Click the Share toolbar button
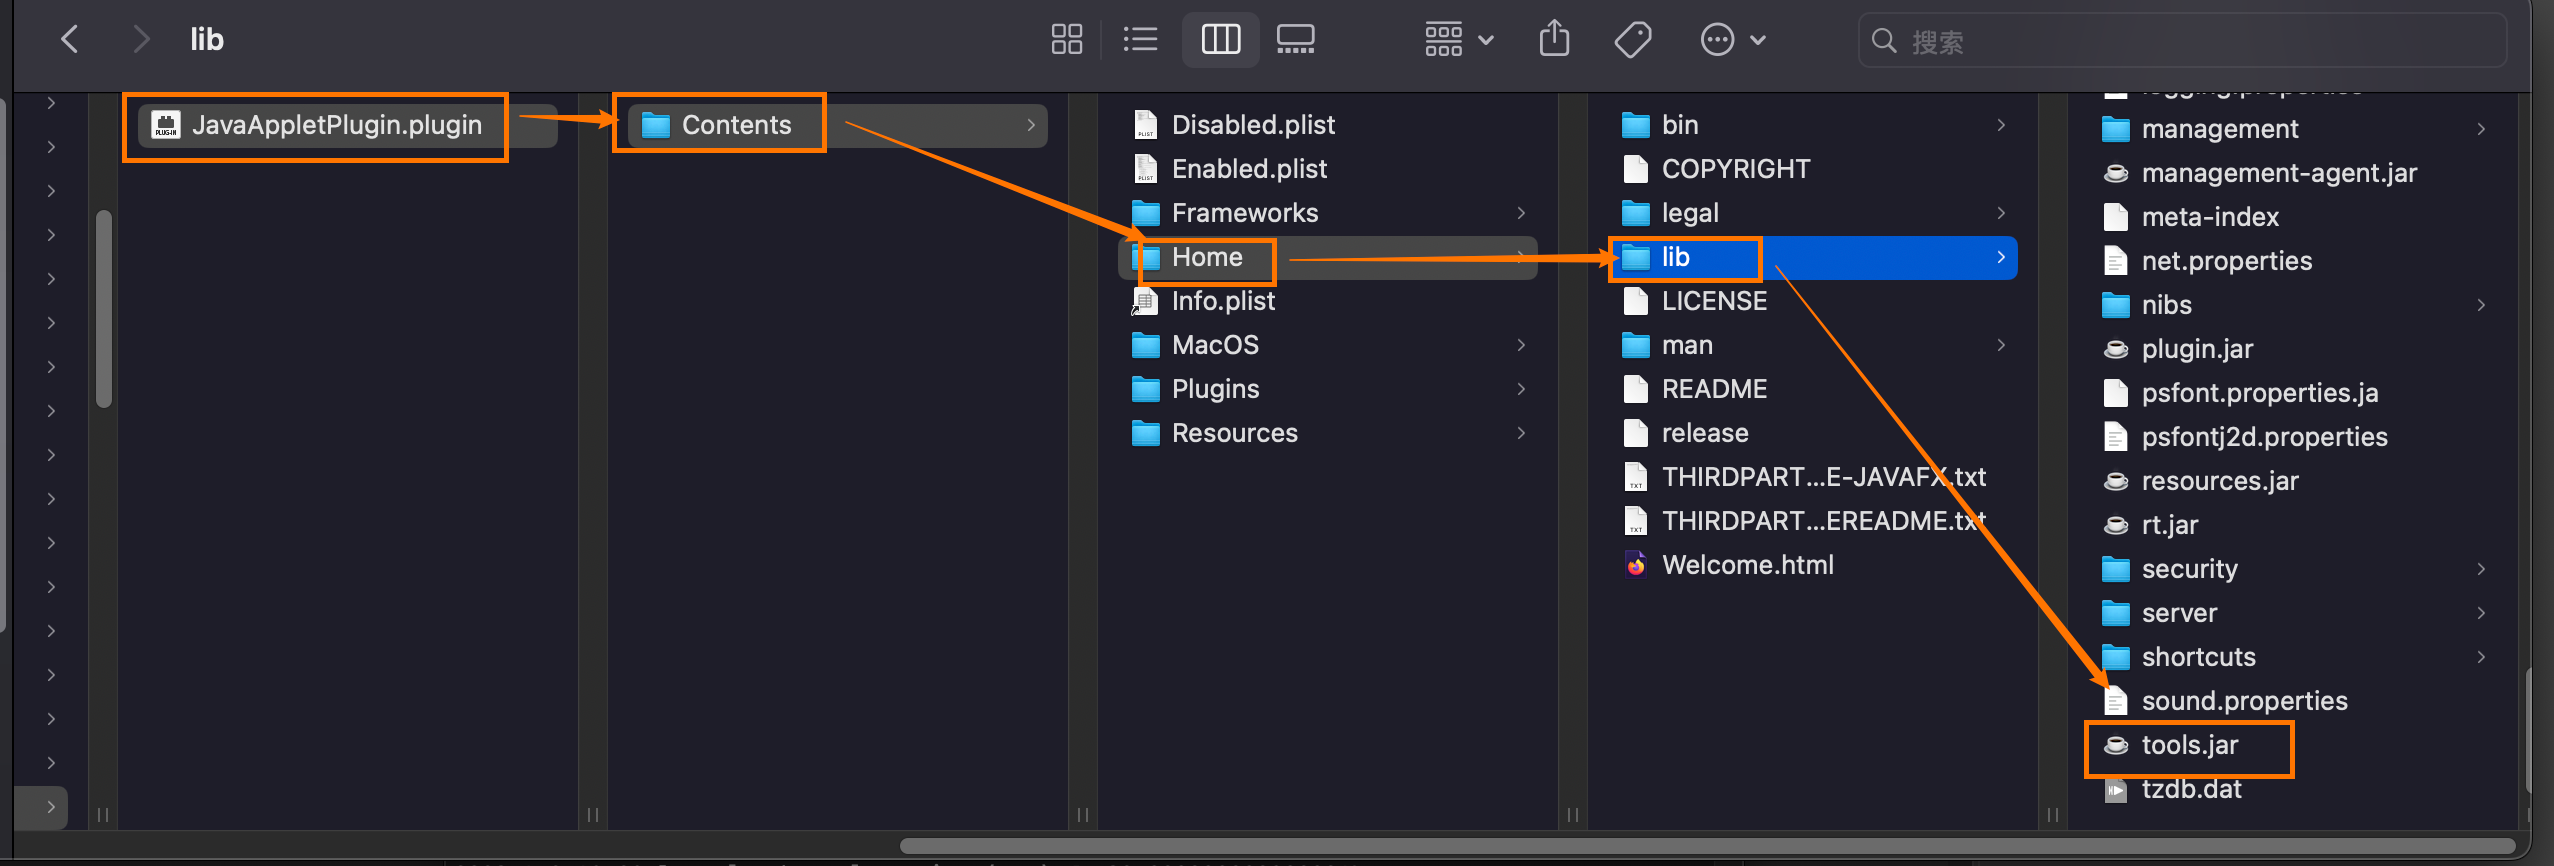This screenshot has width=2554, height=866. [x=1554, y=40]
